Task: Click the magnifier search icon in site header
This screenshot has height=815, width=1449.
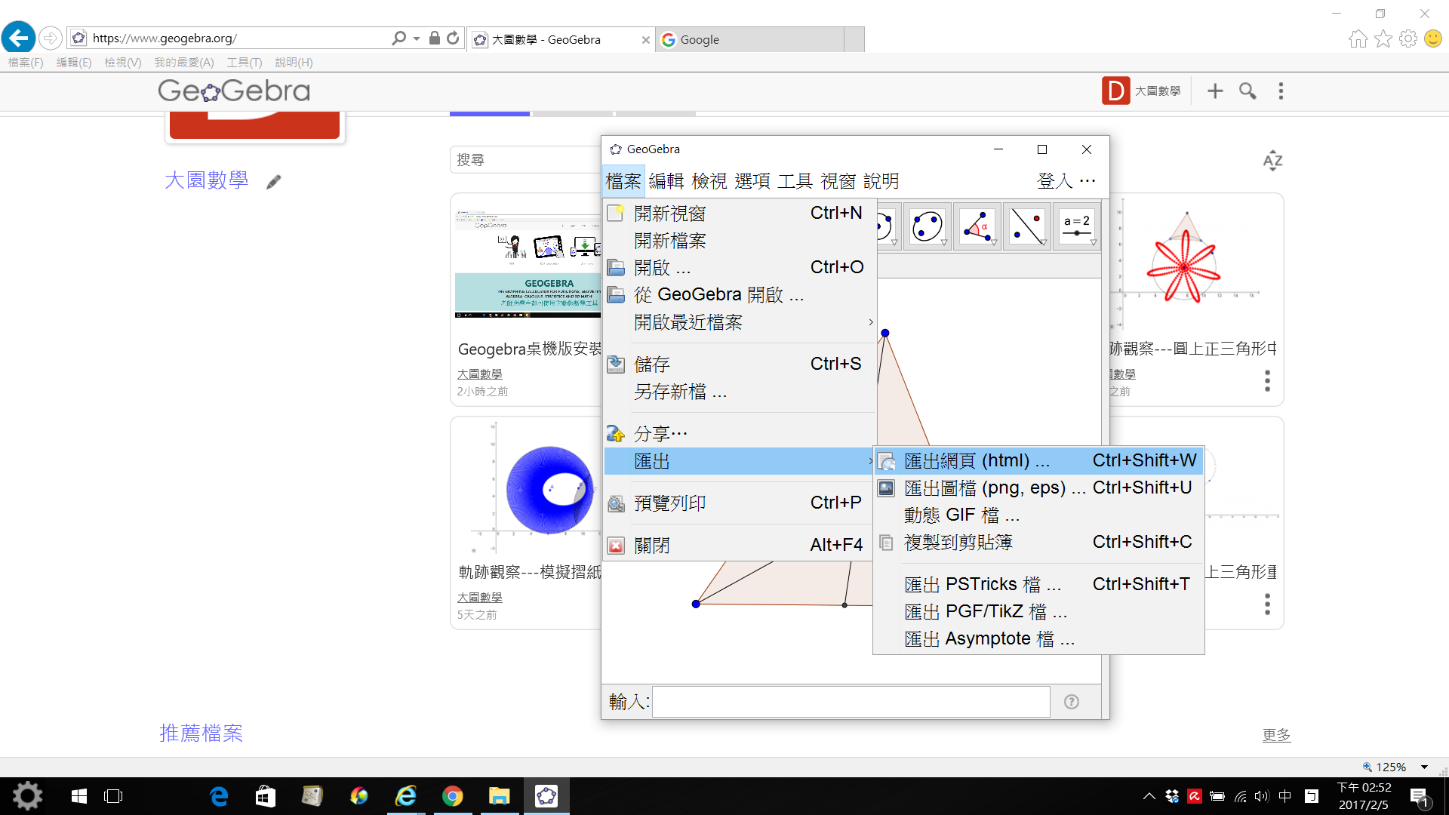Action: point(1248,91)
